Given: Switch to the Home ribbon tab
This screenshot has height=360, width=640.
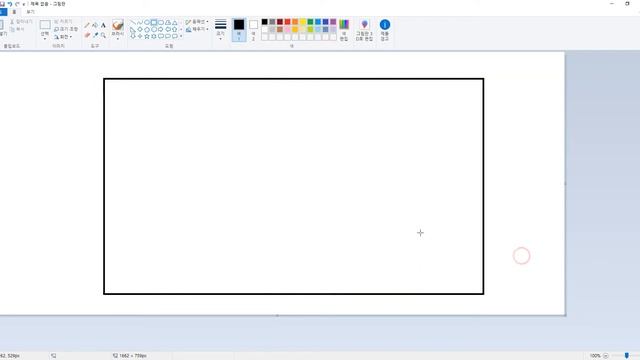Looking at the screenshot, I should 14,12.
